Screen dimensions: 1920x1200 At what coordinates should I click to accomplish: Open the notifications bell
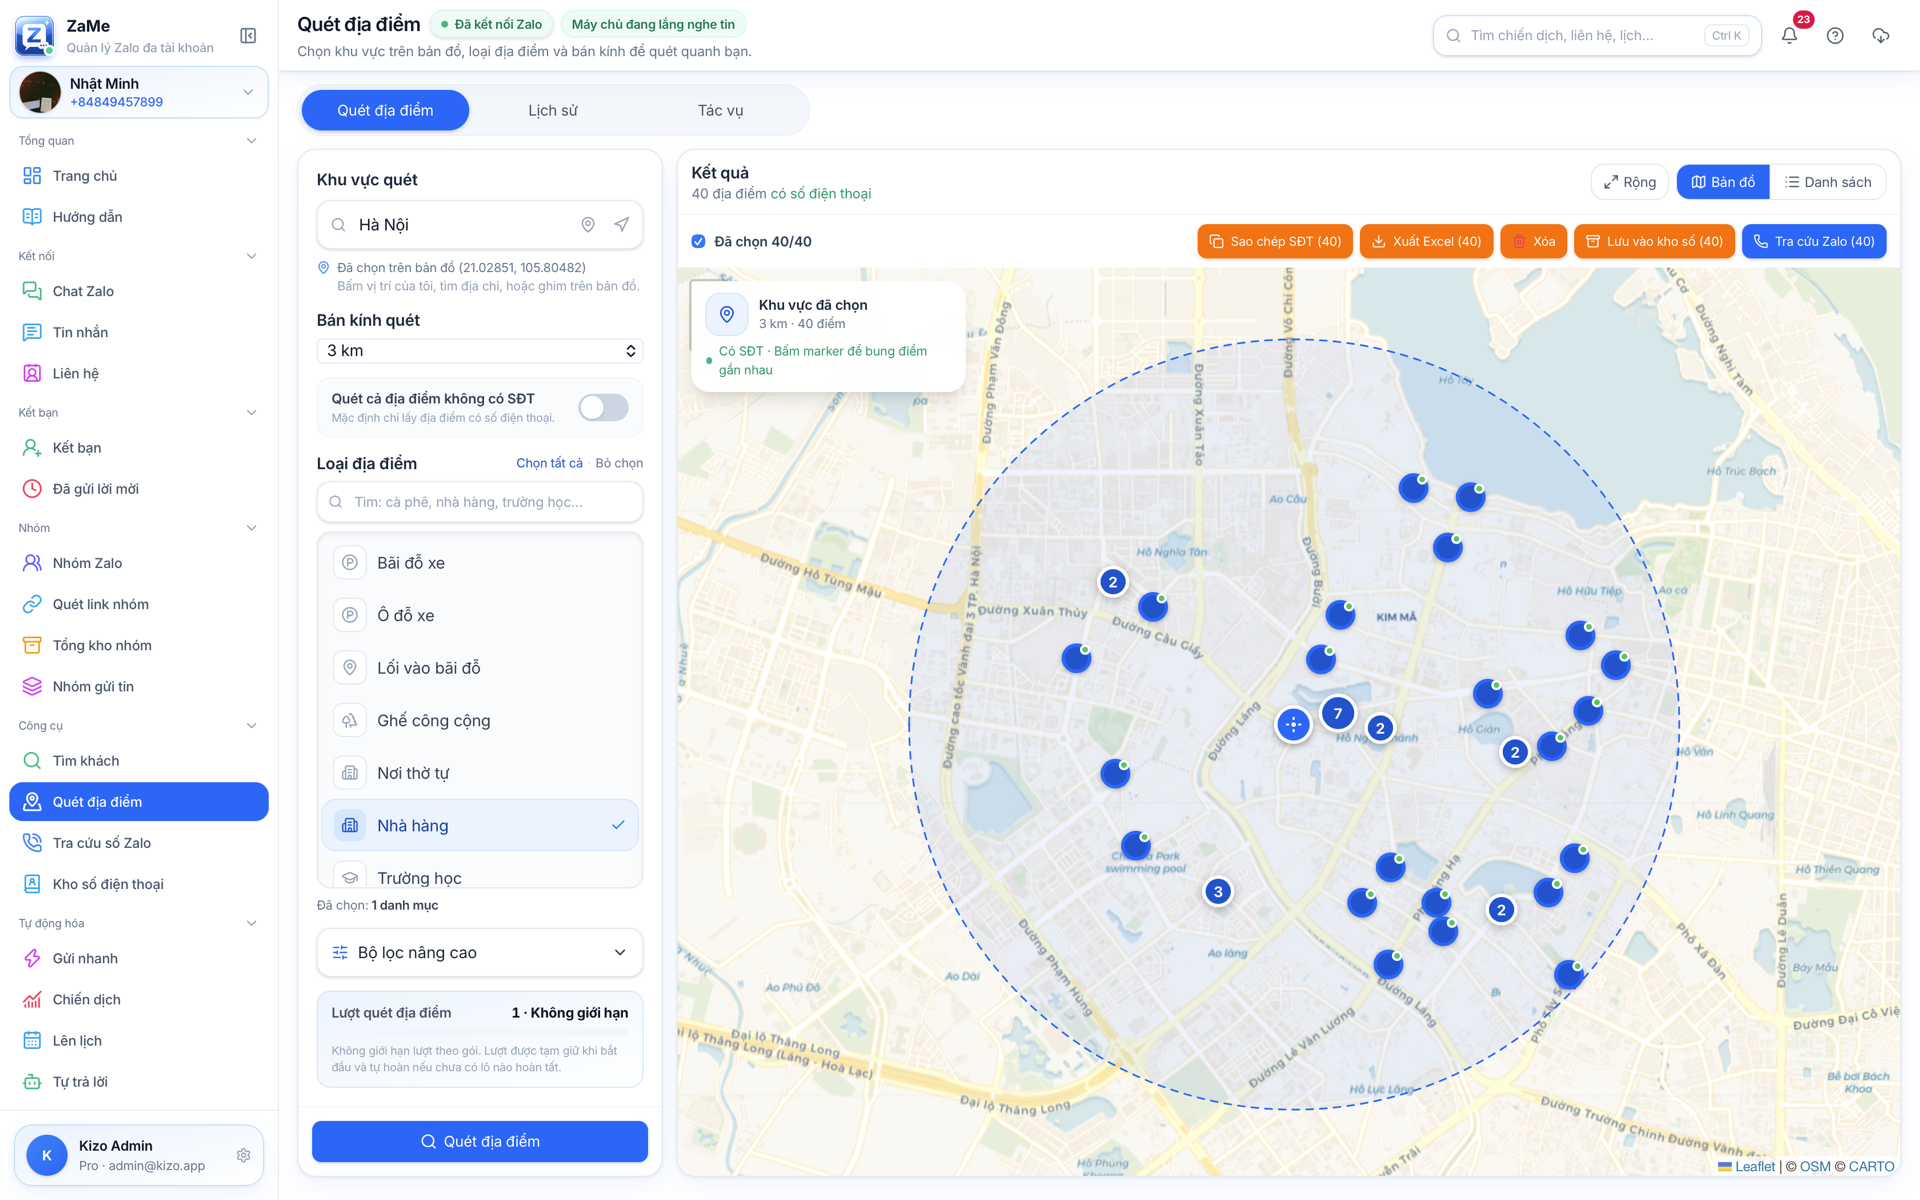pos(1789,35)
